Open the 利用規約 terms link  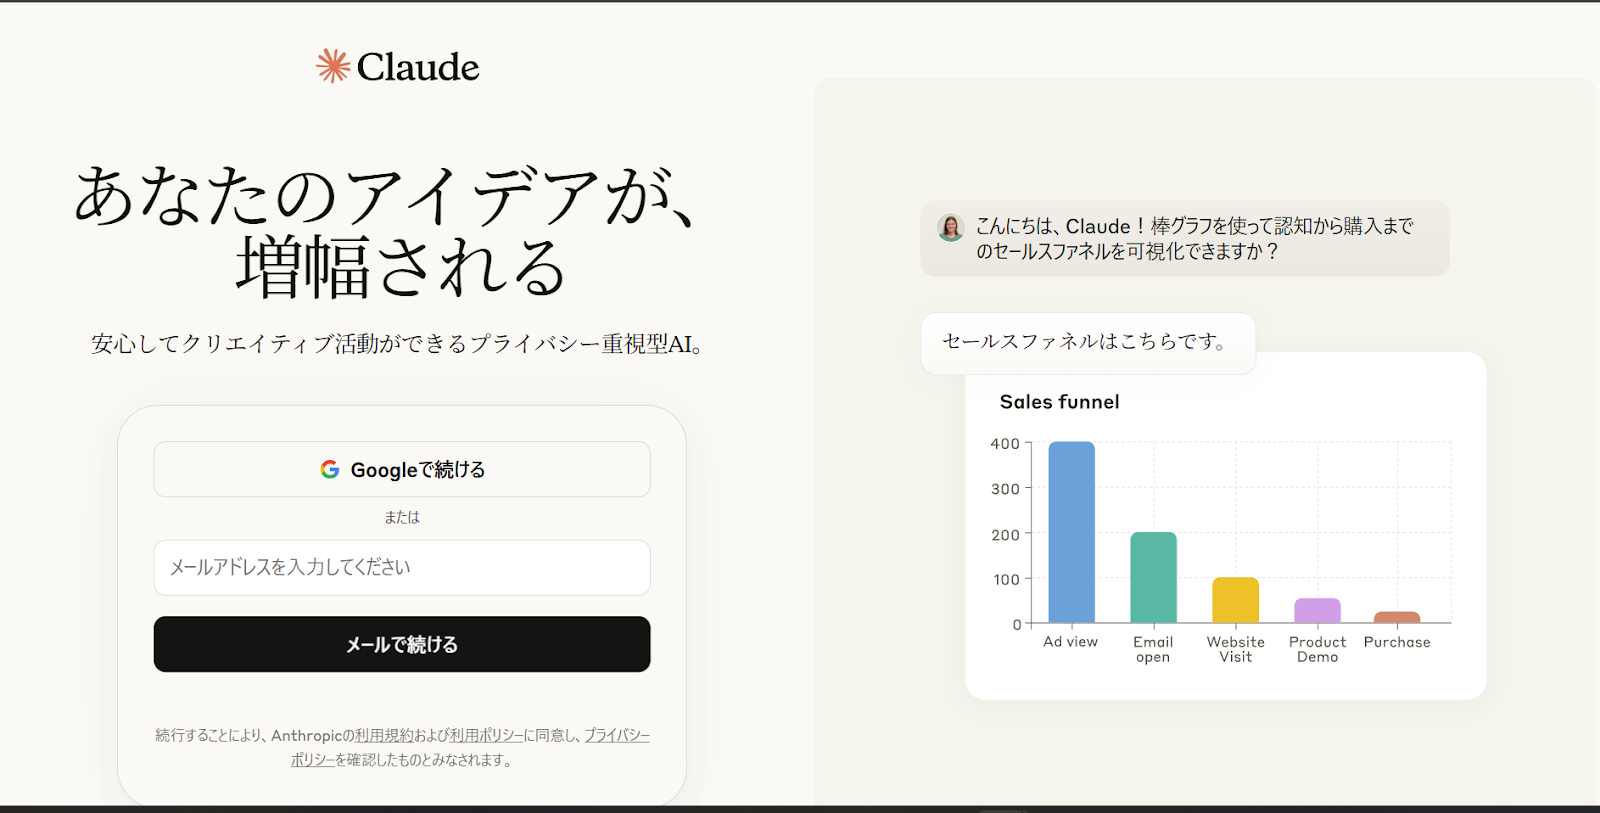tap(384, 735)
